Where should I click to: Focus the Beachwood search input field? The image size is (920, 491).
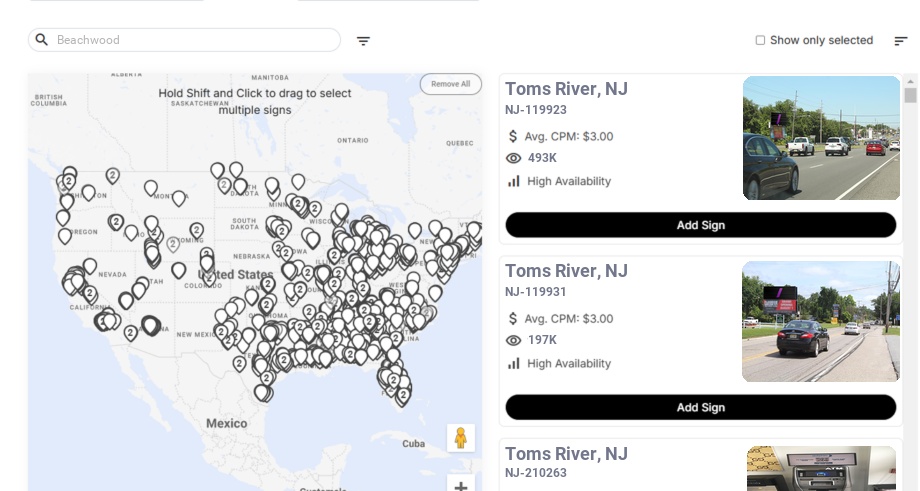point(195,40)
